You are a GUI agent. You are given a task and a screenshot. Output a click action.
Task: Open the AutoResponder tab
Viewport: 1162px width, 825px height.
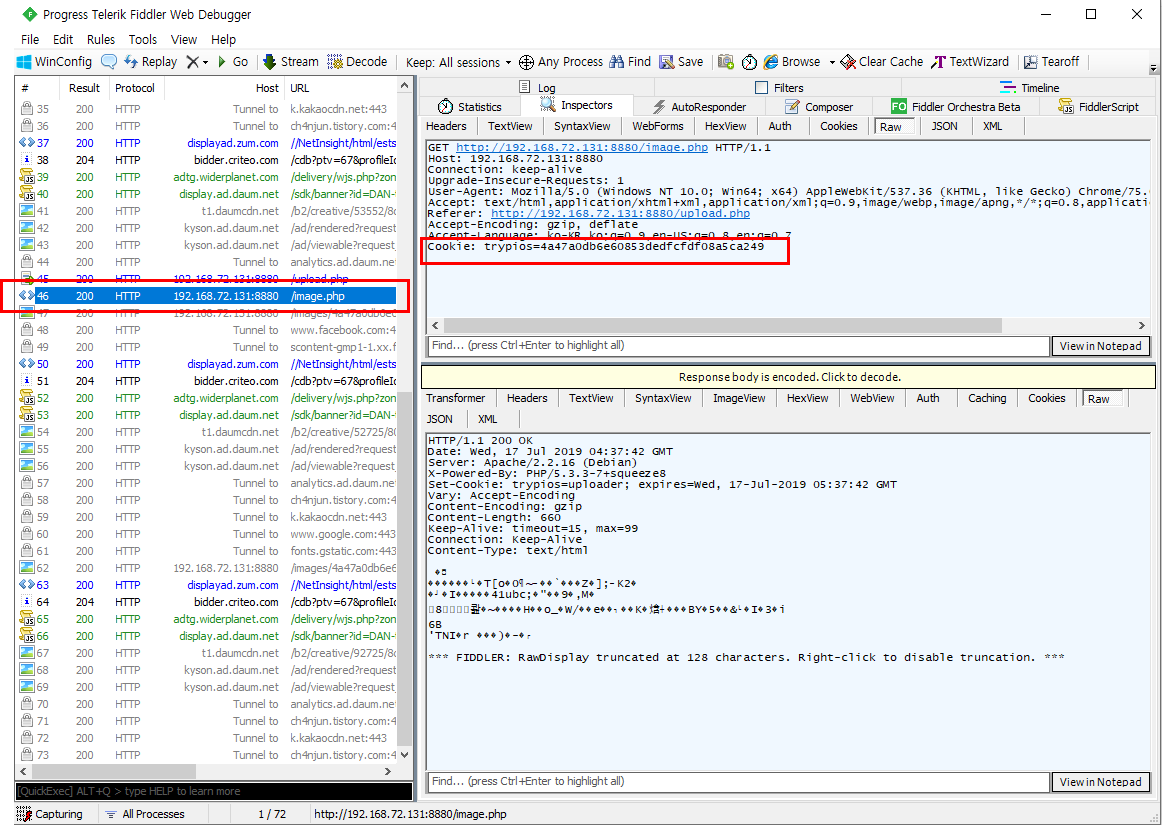[700, 107]
